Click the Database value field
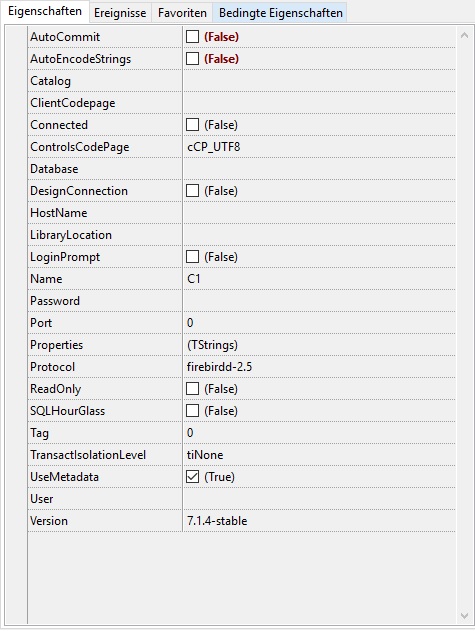Image resolution: width=475 pixels, height=631 pixels. point(319,169)
